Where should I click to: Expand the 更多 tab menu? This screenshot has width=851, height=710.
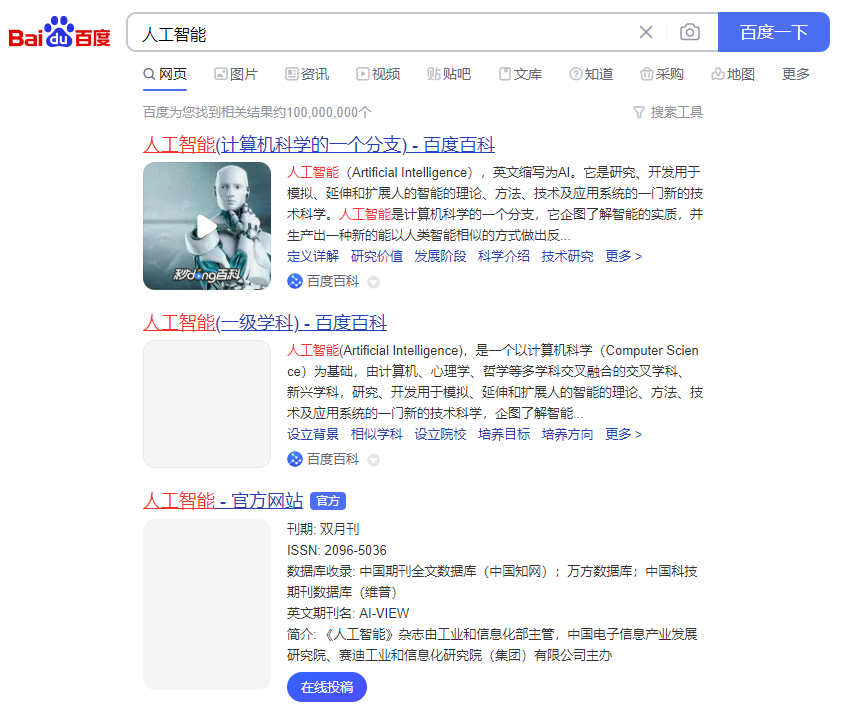click(x=796, y=74)
